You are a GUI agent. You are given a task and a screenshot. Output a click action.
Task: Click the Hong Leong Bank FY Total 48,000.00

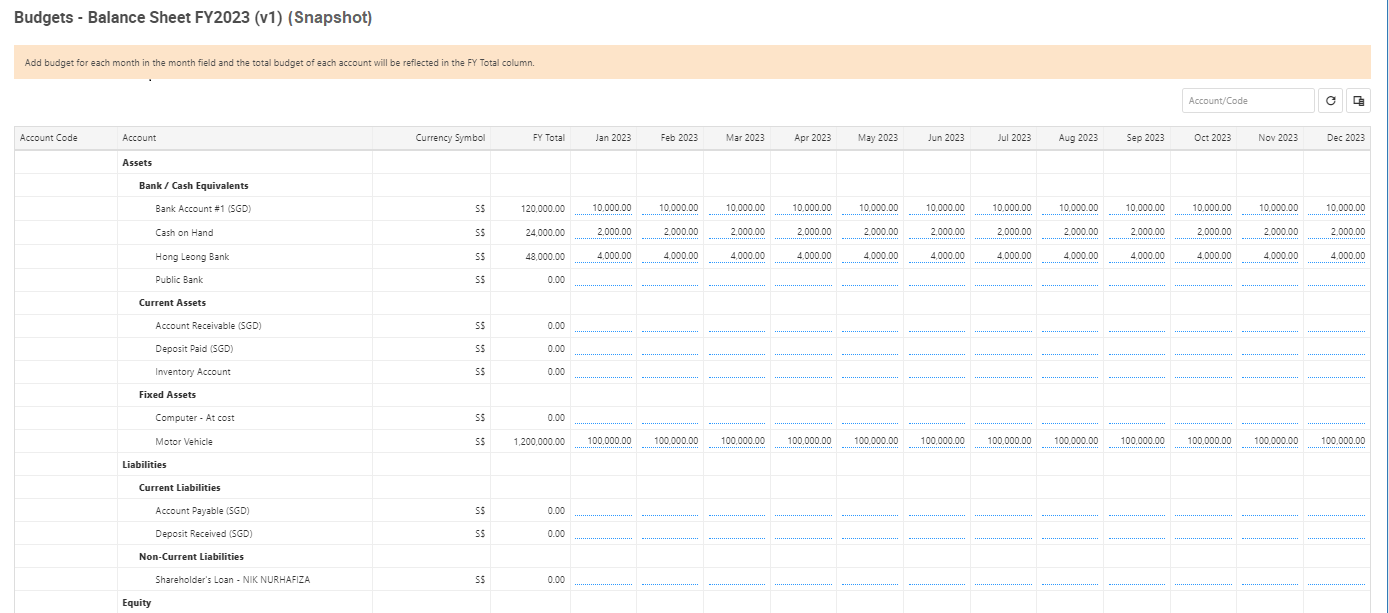(x=545, y=257)
